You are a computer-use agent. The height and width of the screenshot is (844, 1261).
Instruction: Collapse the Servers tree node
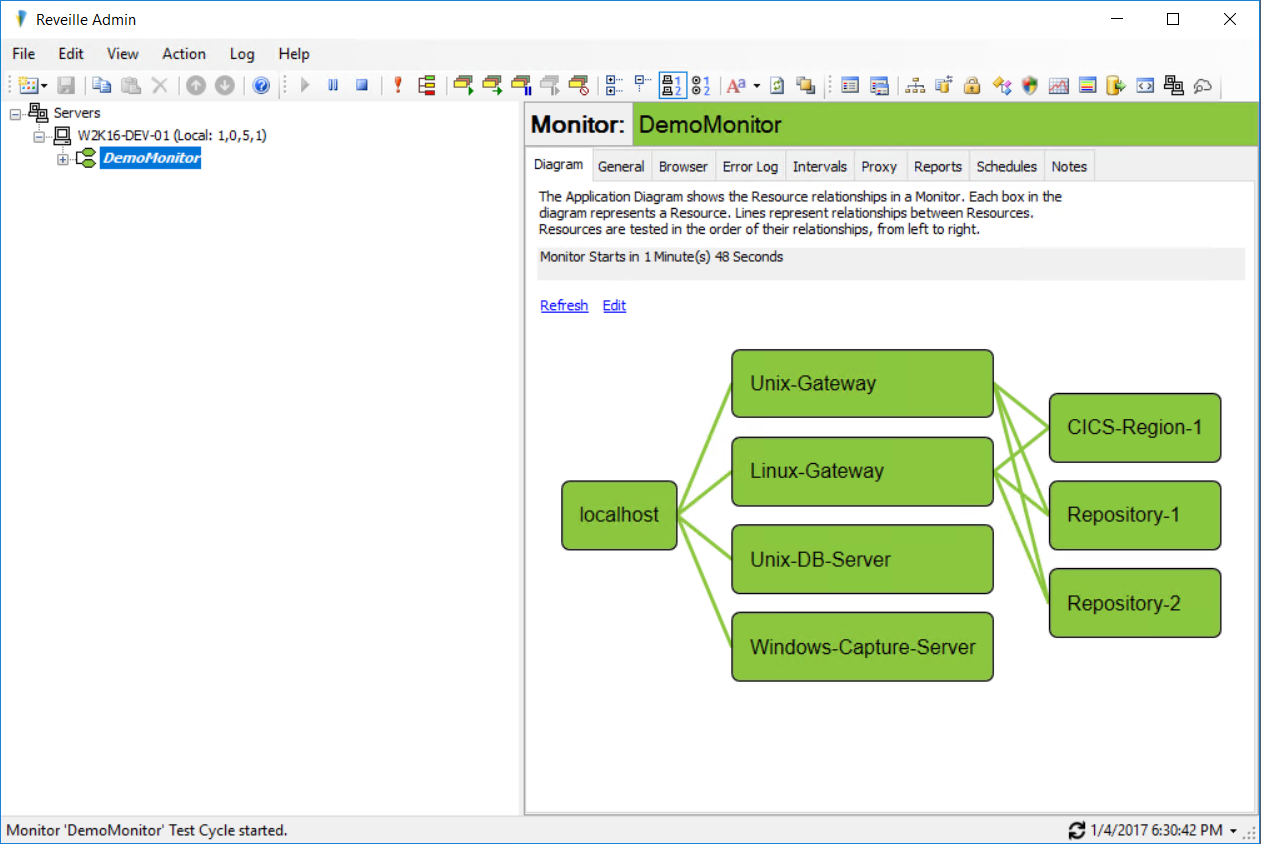point(15,114)
